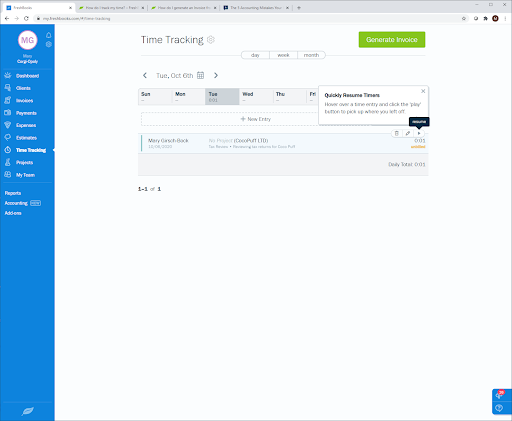Screen dimensions: 512x421
Task: Edit the time entry with the pencil icon
Action: pyautogui.click(x=408, y=133)
